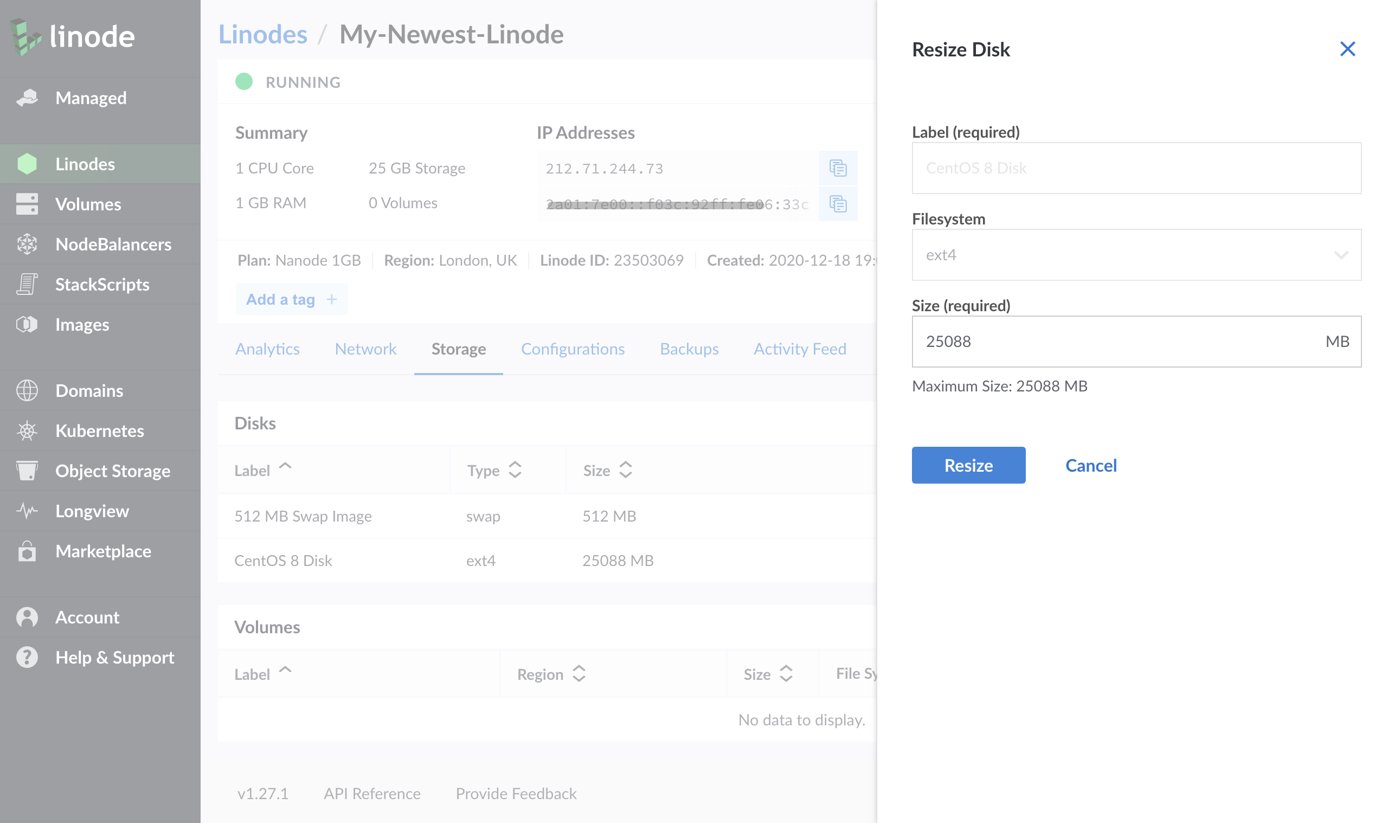This screenshot has height=823, width=1388.
Task: Open the Configurations tab
Action: click(x=573, y=349)
